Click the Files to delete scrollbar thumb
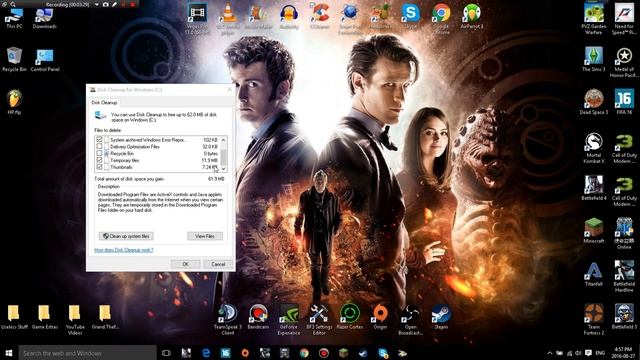640x360 pixels. tap(224, 156)
